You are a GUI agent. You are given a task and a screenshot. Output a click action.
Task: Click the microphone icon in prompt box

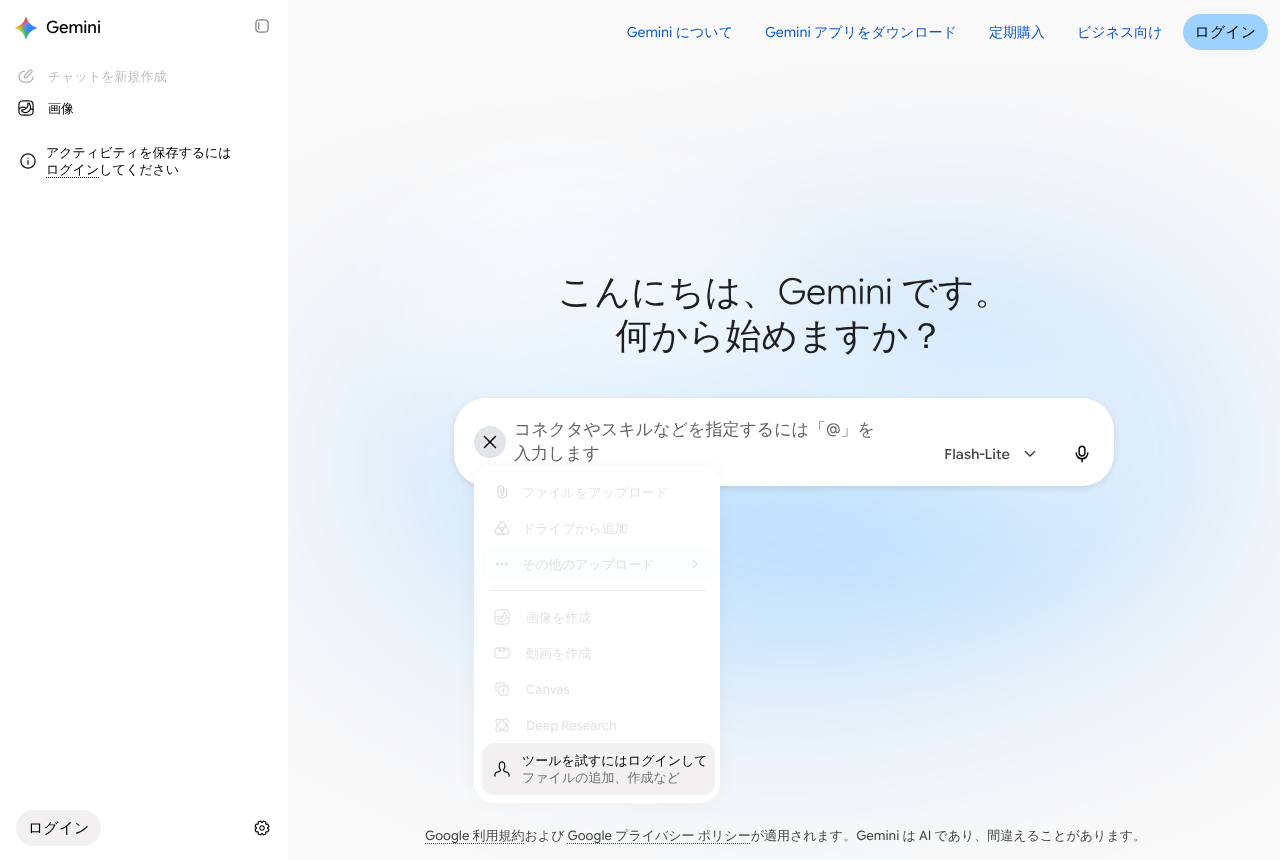1082,454
